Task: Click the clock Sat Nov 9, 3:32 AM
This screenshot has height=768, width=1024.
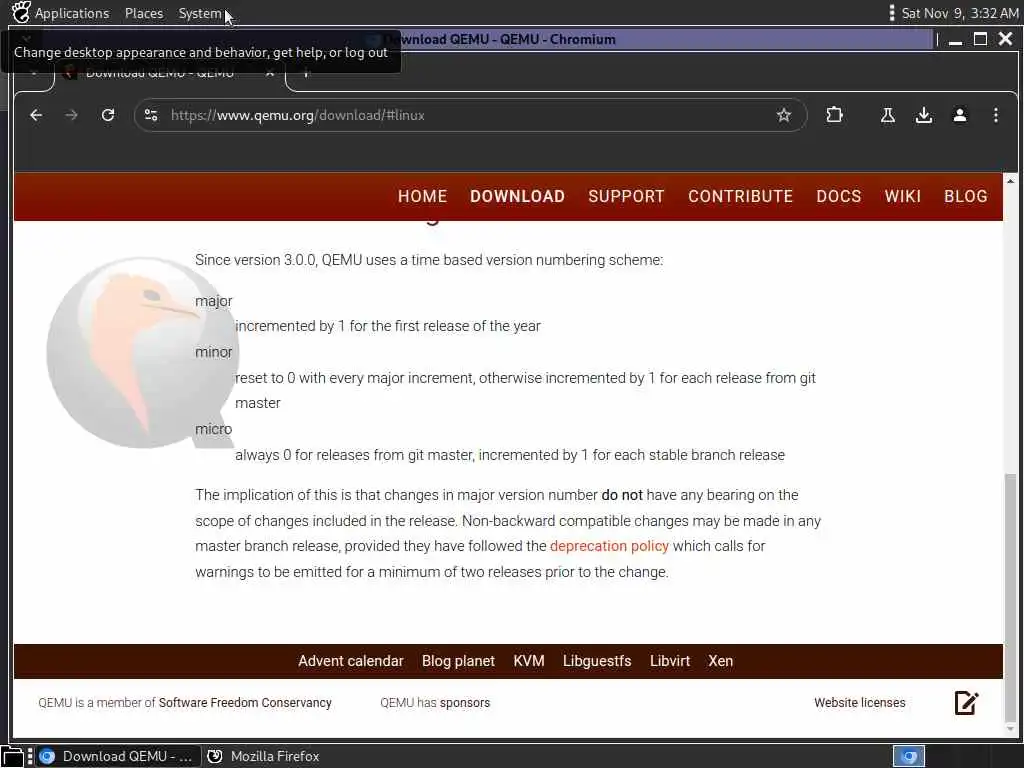Action: tap(960, 13)
